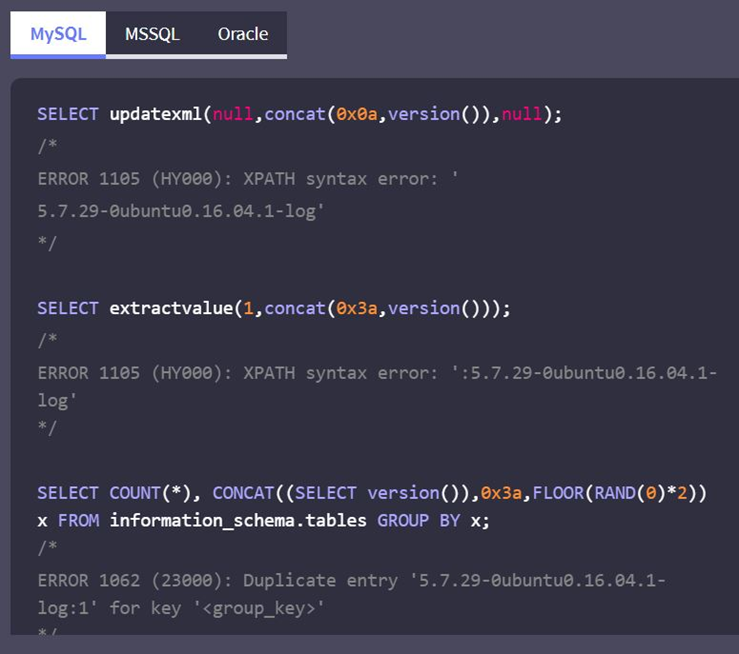Click the 'RAND' function text
The image size is (739, 654).
point(615,493)
